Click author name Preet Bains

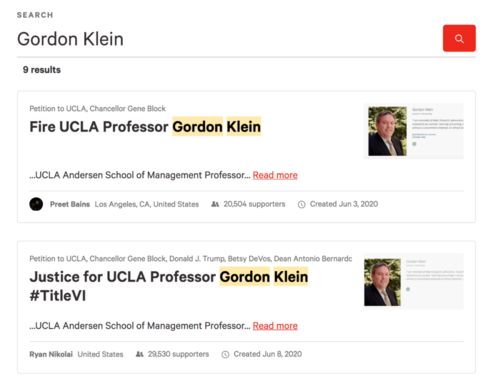[x=70, y=204]
